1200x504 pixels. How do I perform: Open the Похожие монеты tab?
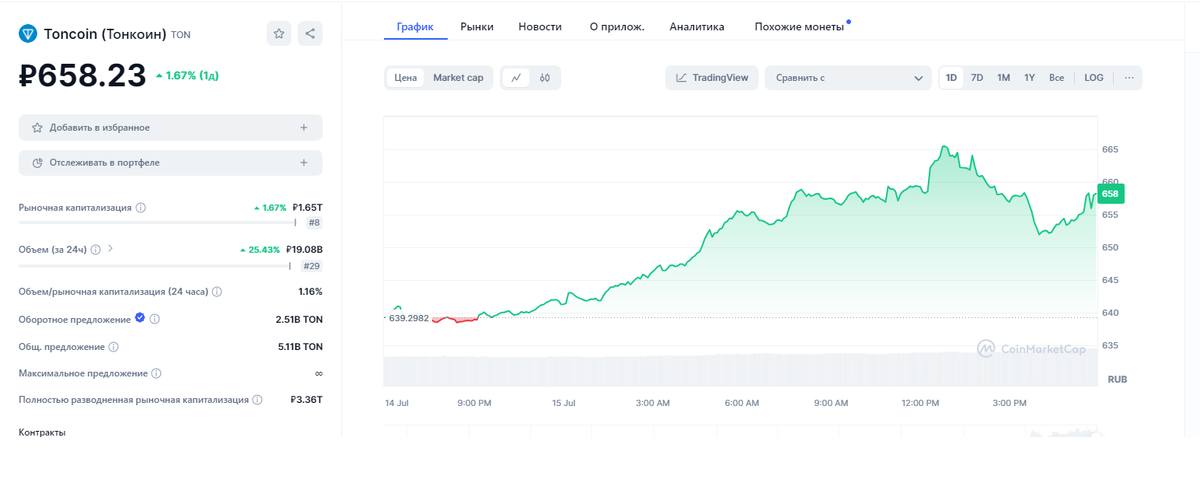point(799,27)
